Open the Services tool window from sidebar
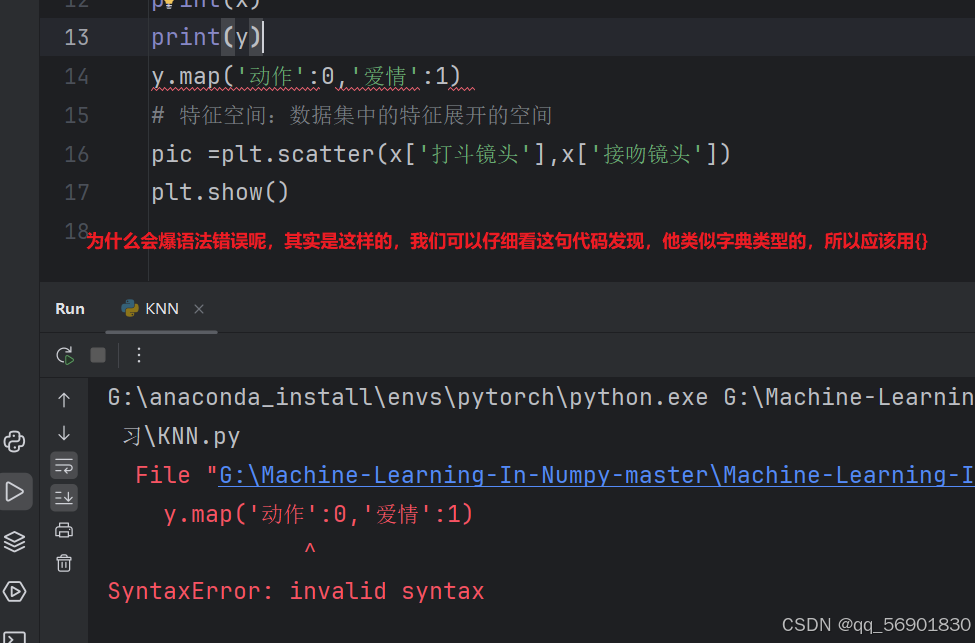Viewport: 975px width, 643px height. [14, 541]
